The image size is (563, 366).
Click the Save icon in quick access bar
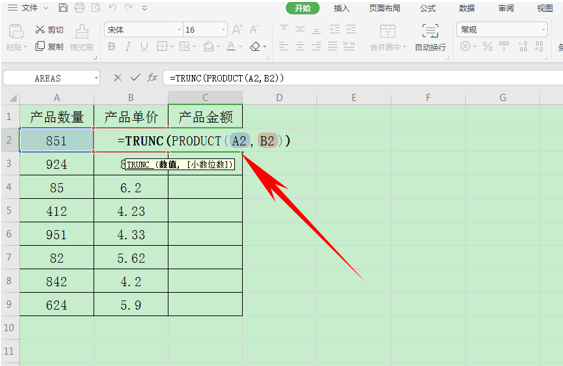pos(63,8)
